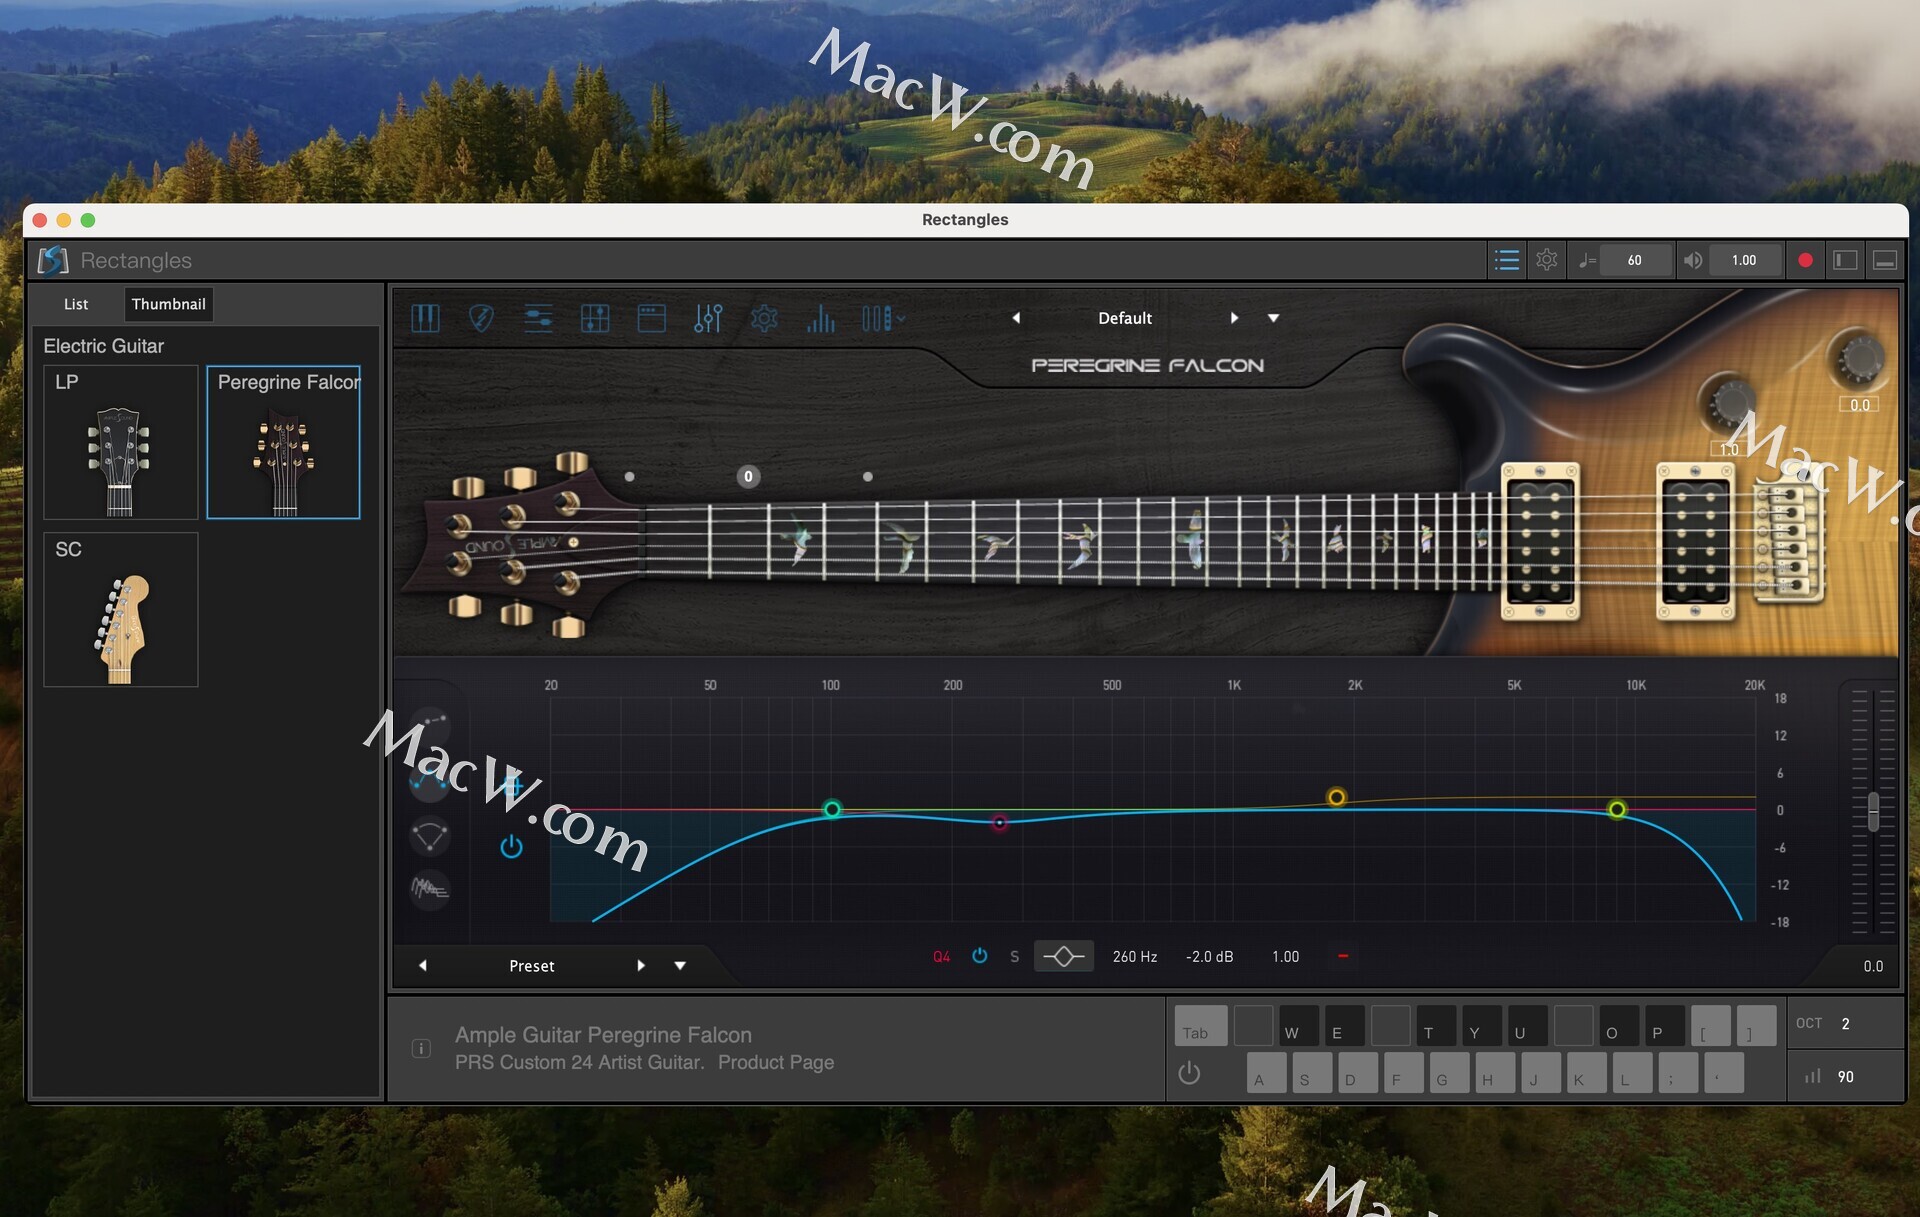Viewport: 1920px width, 1217px height.
Task: Click the capo marker showing 0
Action: pyautogui.click(x=748, y=477)
